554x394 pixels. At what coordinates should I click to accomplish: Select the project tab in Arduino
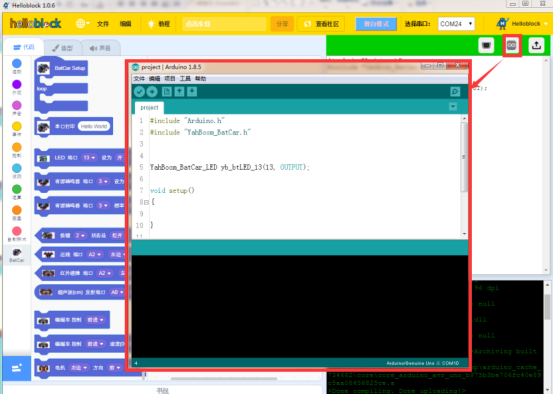point(149,107)
